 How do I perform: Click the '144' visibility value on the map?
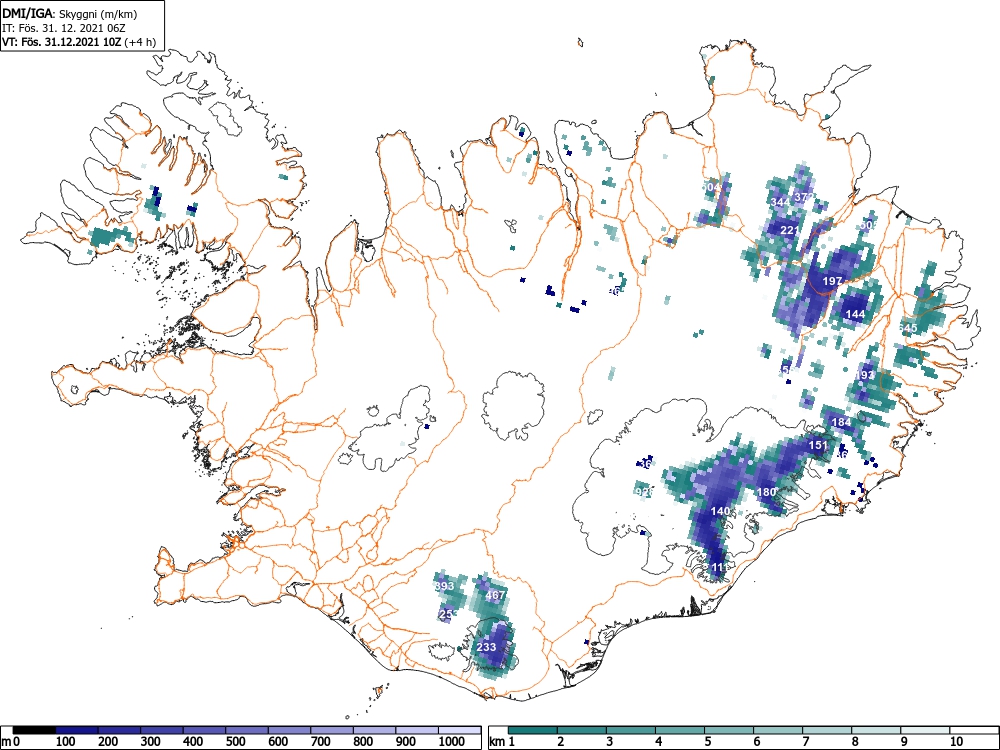click(x=855, y=314)
